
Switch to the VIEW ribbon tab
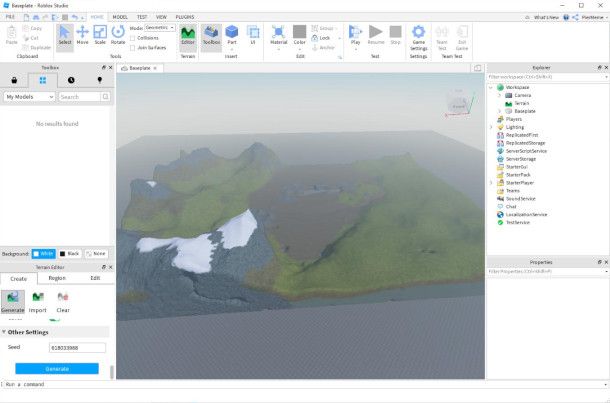pos(161,17)
